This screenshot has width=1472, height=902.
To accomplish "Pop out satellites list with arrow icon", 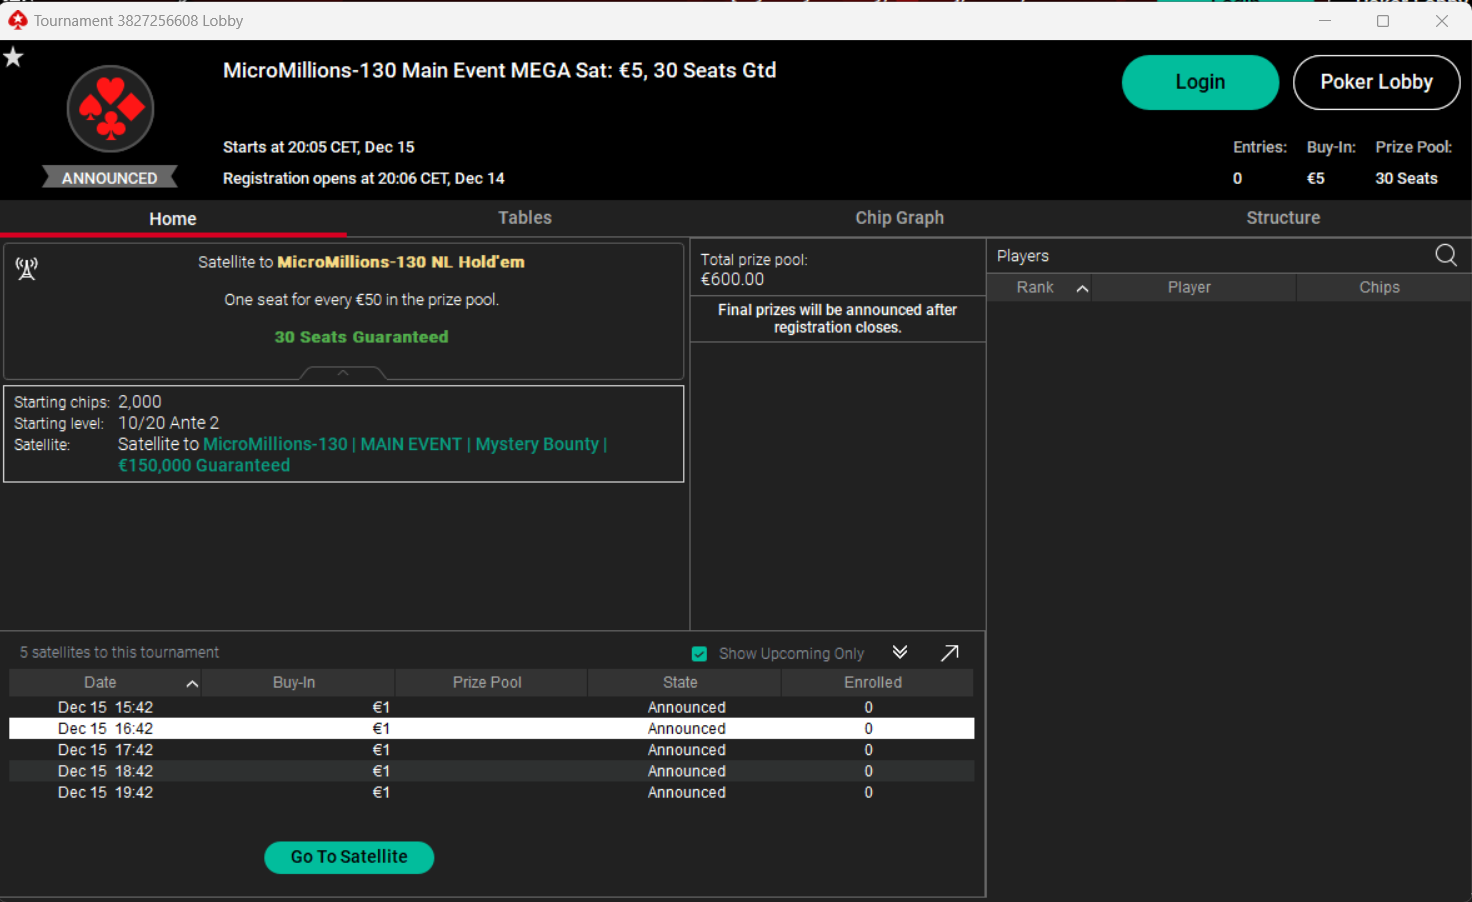I will (x=950, y=653).
